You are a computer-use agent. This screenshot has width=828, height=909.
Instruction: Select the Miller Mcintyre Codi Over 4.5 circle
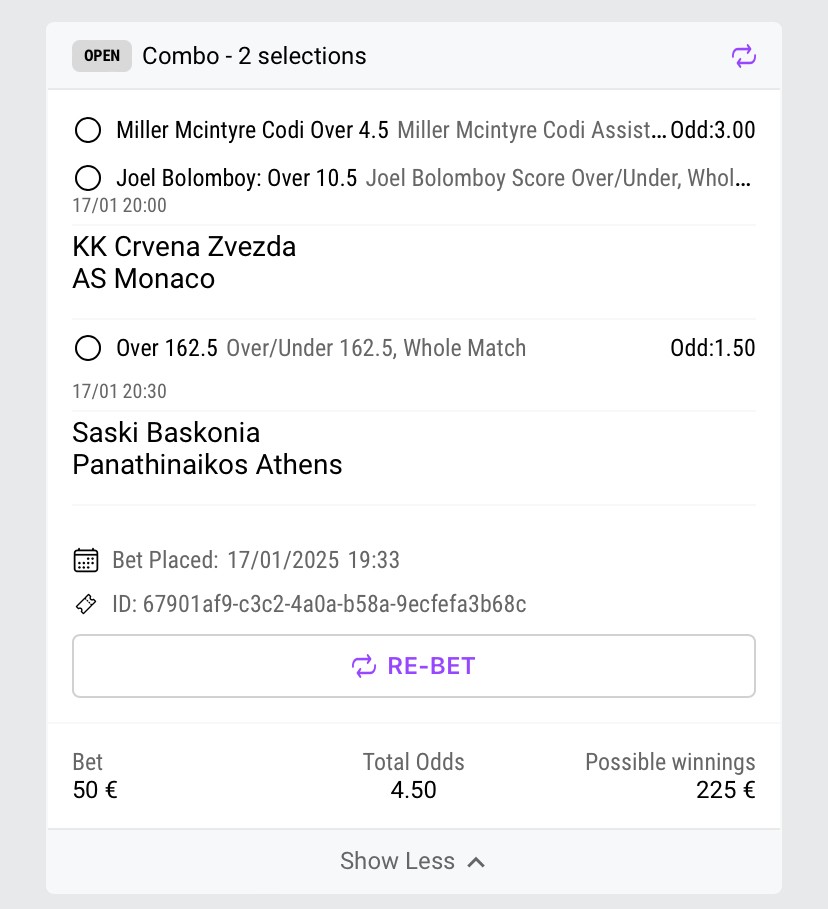[x=88, y=130]
